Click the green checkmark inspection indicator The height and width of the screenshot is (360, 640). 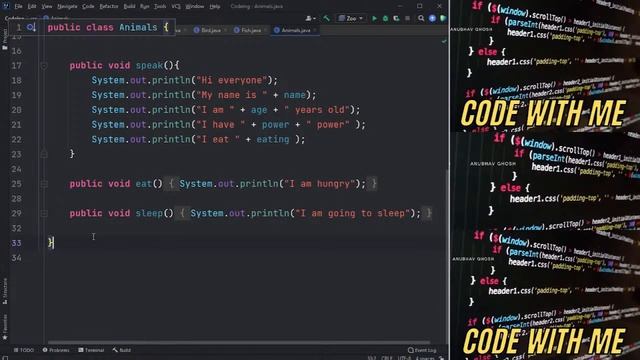click(x=444, y=41)
